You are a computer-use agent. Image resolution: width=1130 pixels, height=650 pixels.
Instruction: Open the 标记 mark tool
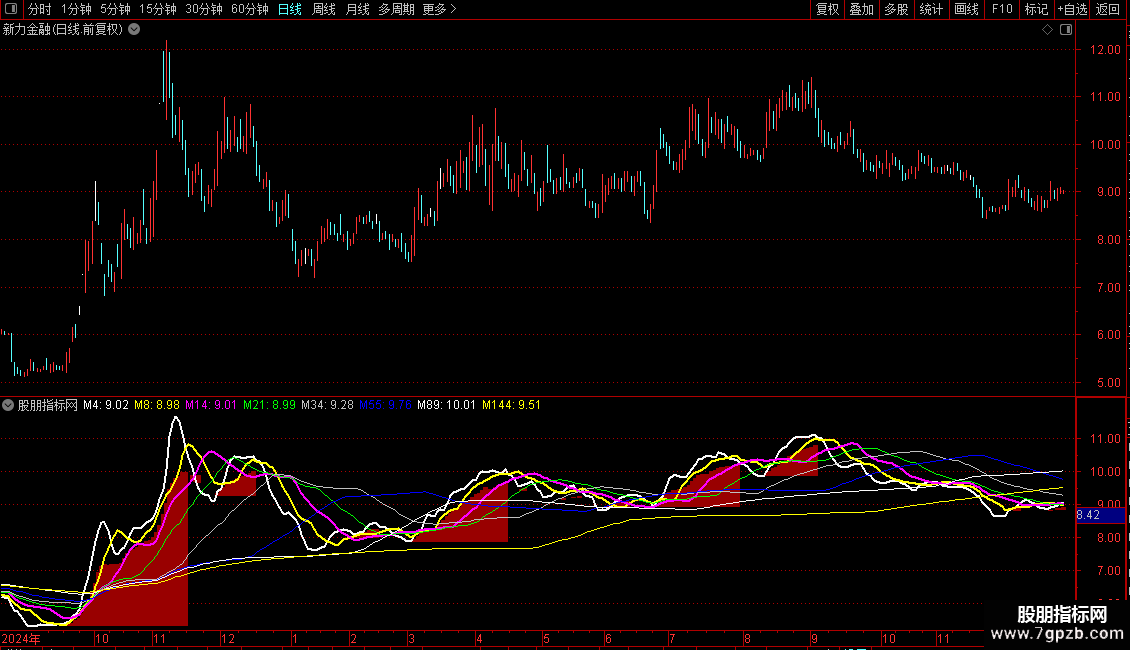[1036, 9]
